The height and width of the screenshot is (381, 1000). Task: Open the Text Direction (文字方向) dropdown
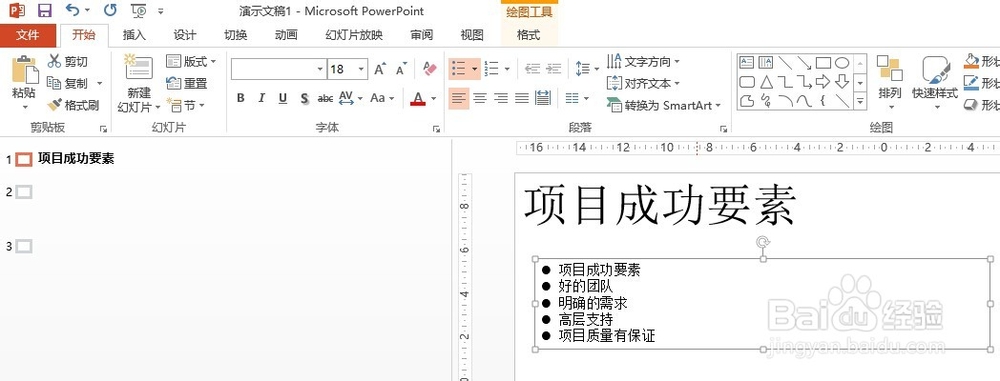click(x=643, y=61)
